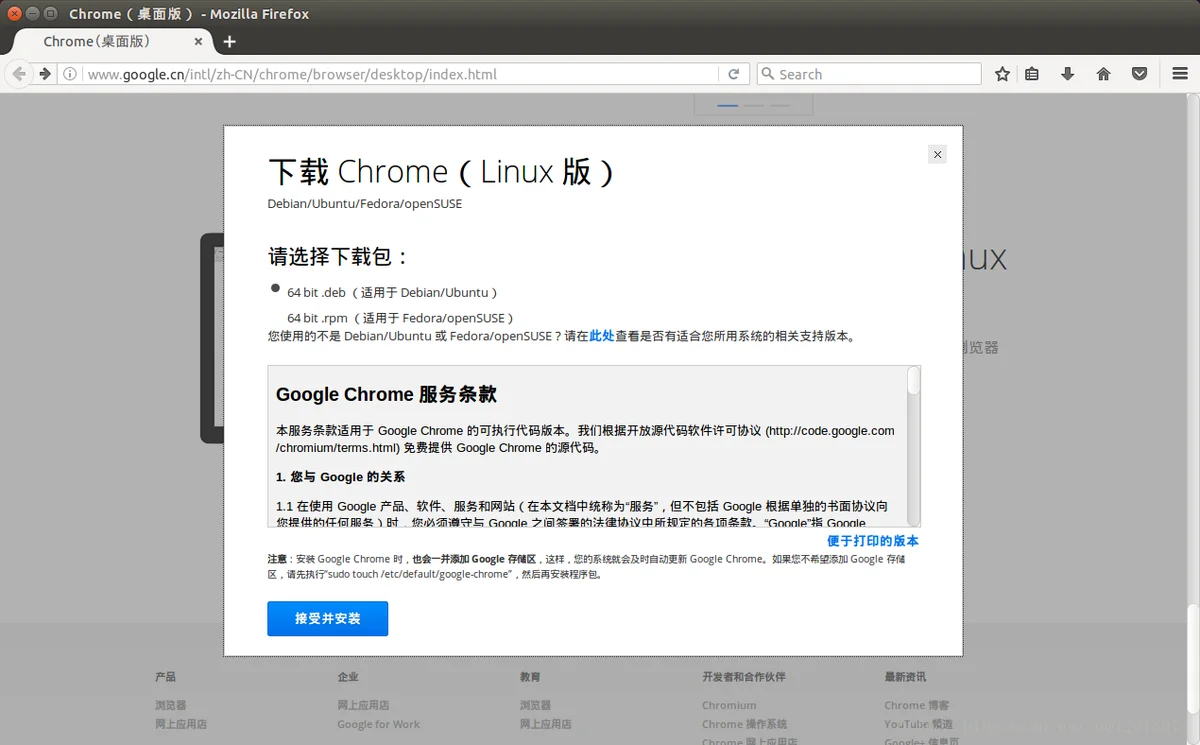Click the Google Chrome 服务条款 heading
This screenshot has height=745, width=1200.
[x=386, y=394]
